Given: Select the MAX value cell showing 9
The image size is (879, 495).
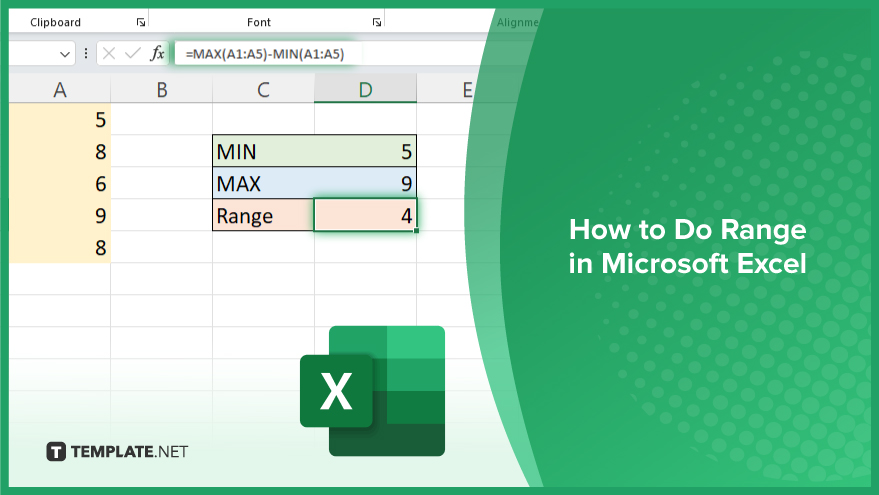Looking at the screenshot, I should tap(366, 183).
